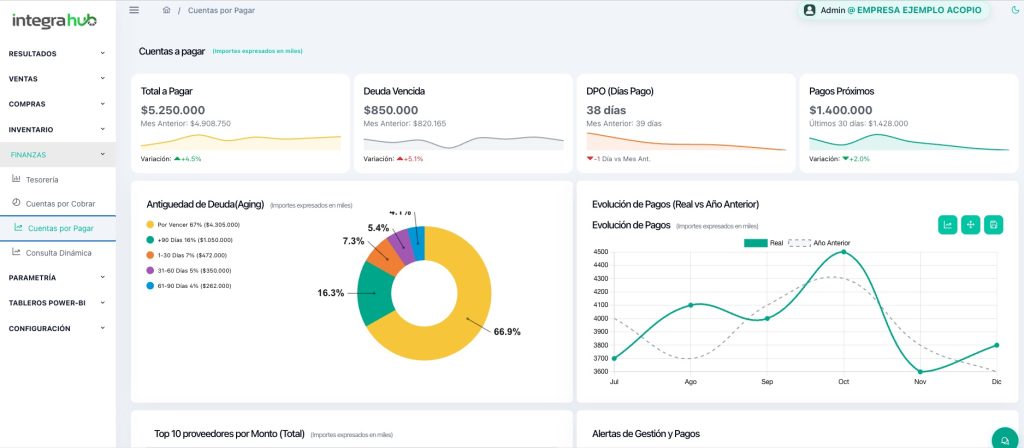The width and height of the screenshot is (1024, 448).
Task: Click the yellow Por Vencer legend swatch
Action: click(150, 225)
